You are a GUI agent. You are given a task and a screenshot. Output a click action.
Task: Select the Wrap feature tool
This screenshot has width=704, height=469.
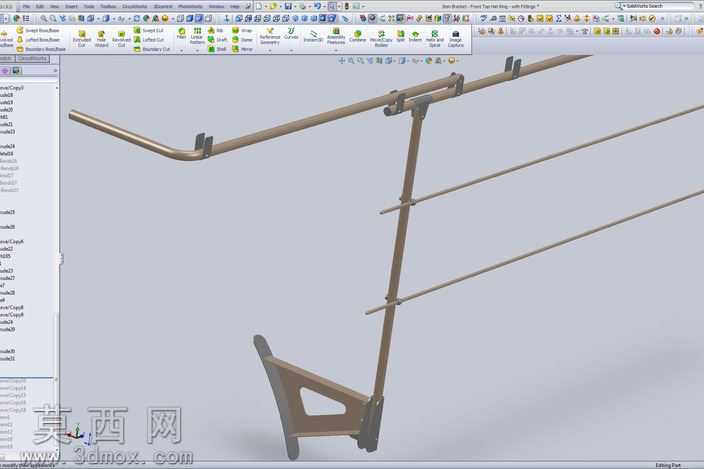(x=242, y=31)
